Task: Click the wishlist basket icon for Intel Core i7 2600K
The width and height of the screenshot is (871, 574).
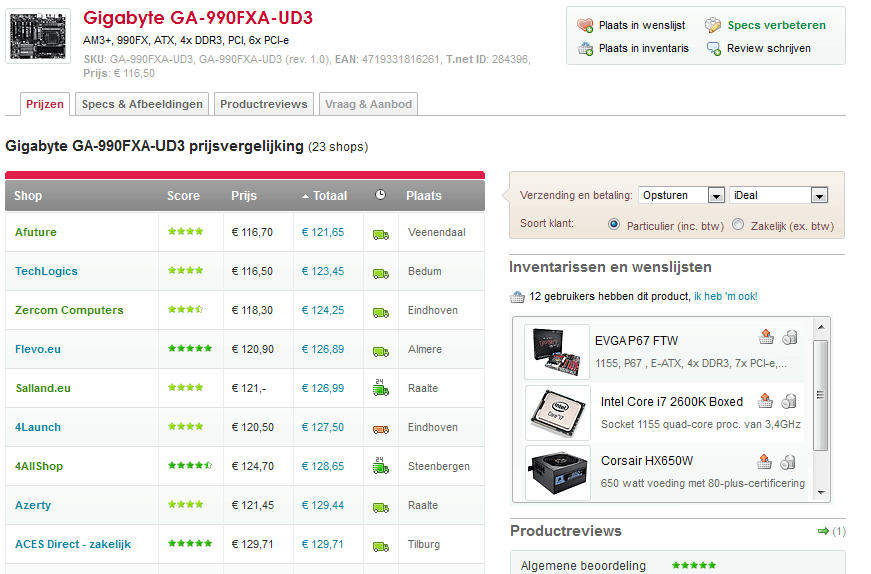Action: [x=765, y=400]
